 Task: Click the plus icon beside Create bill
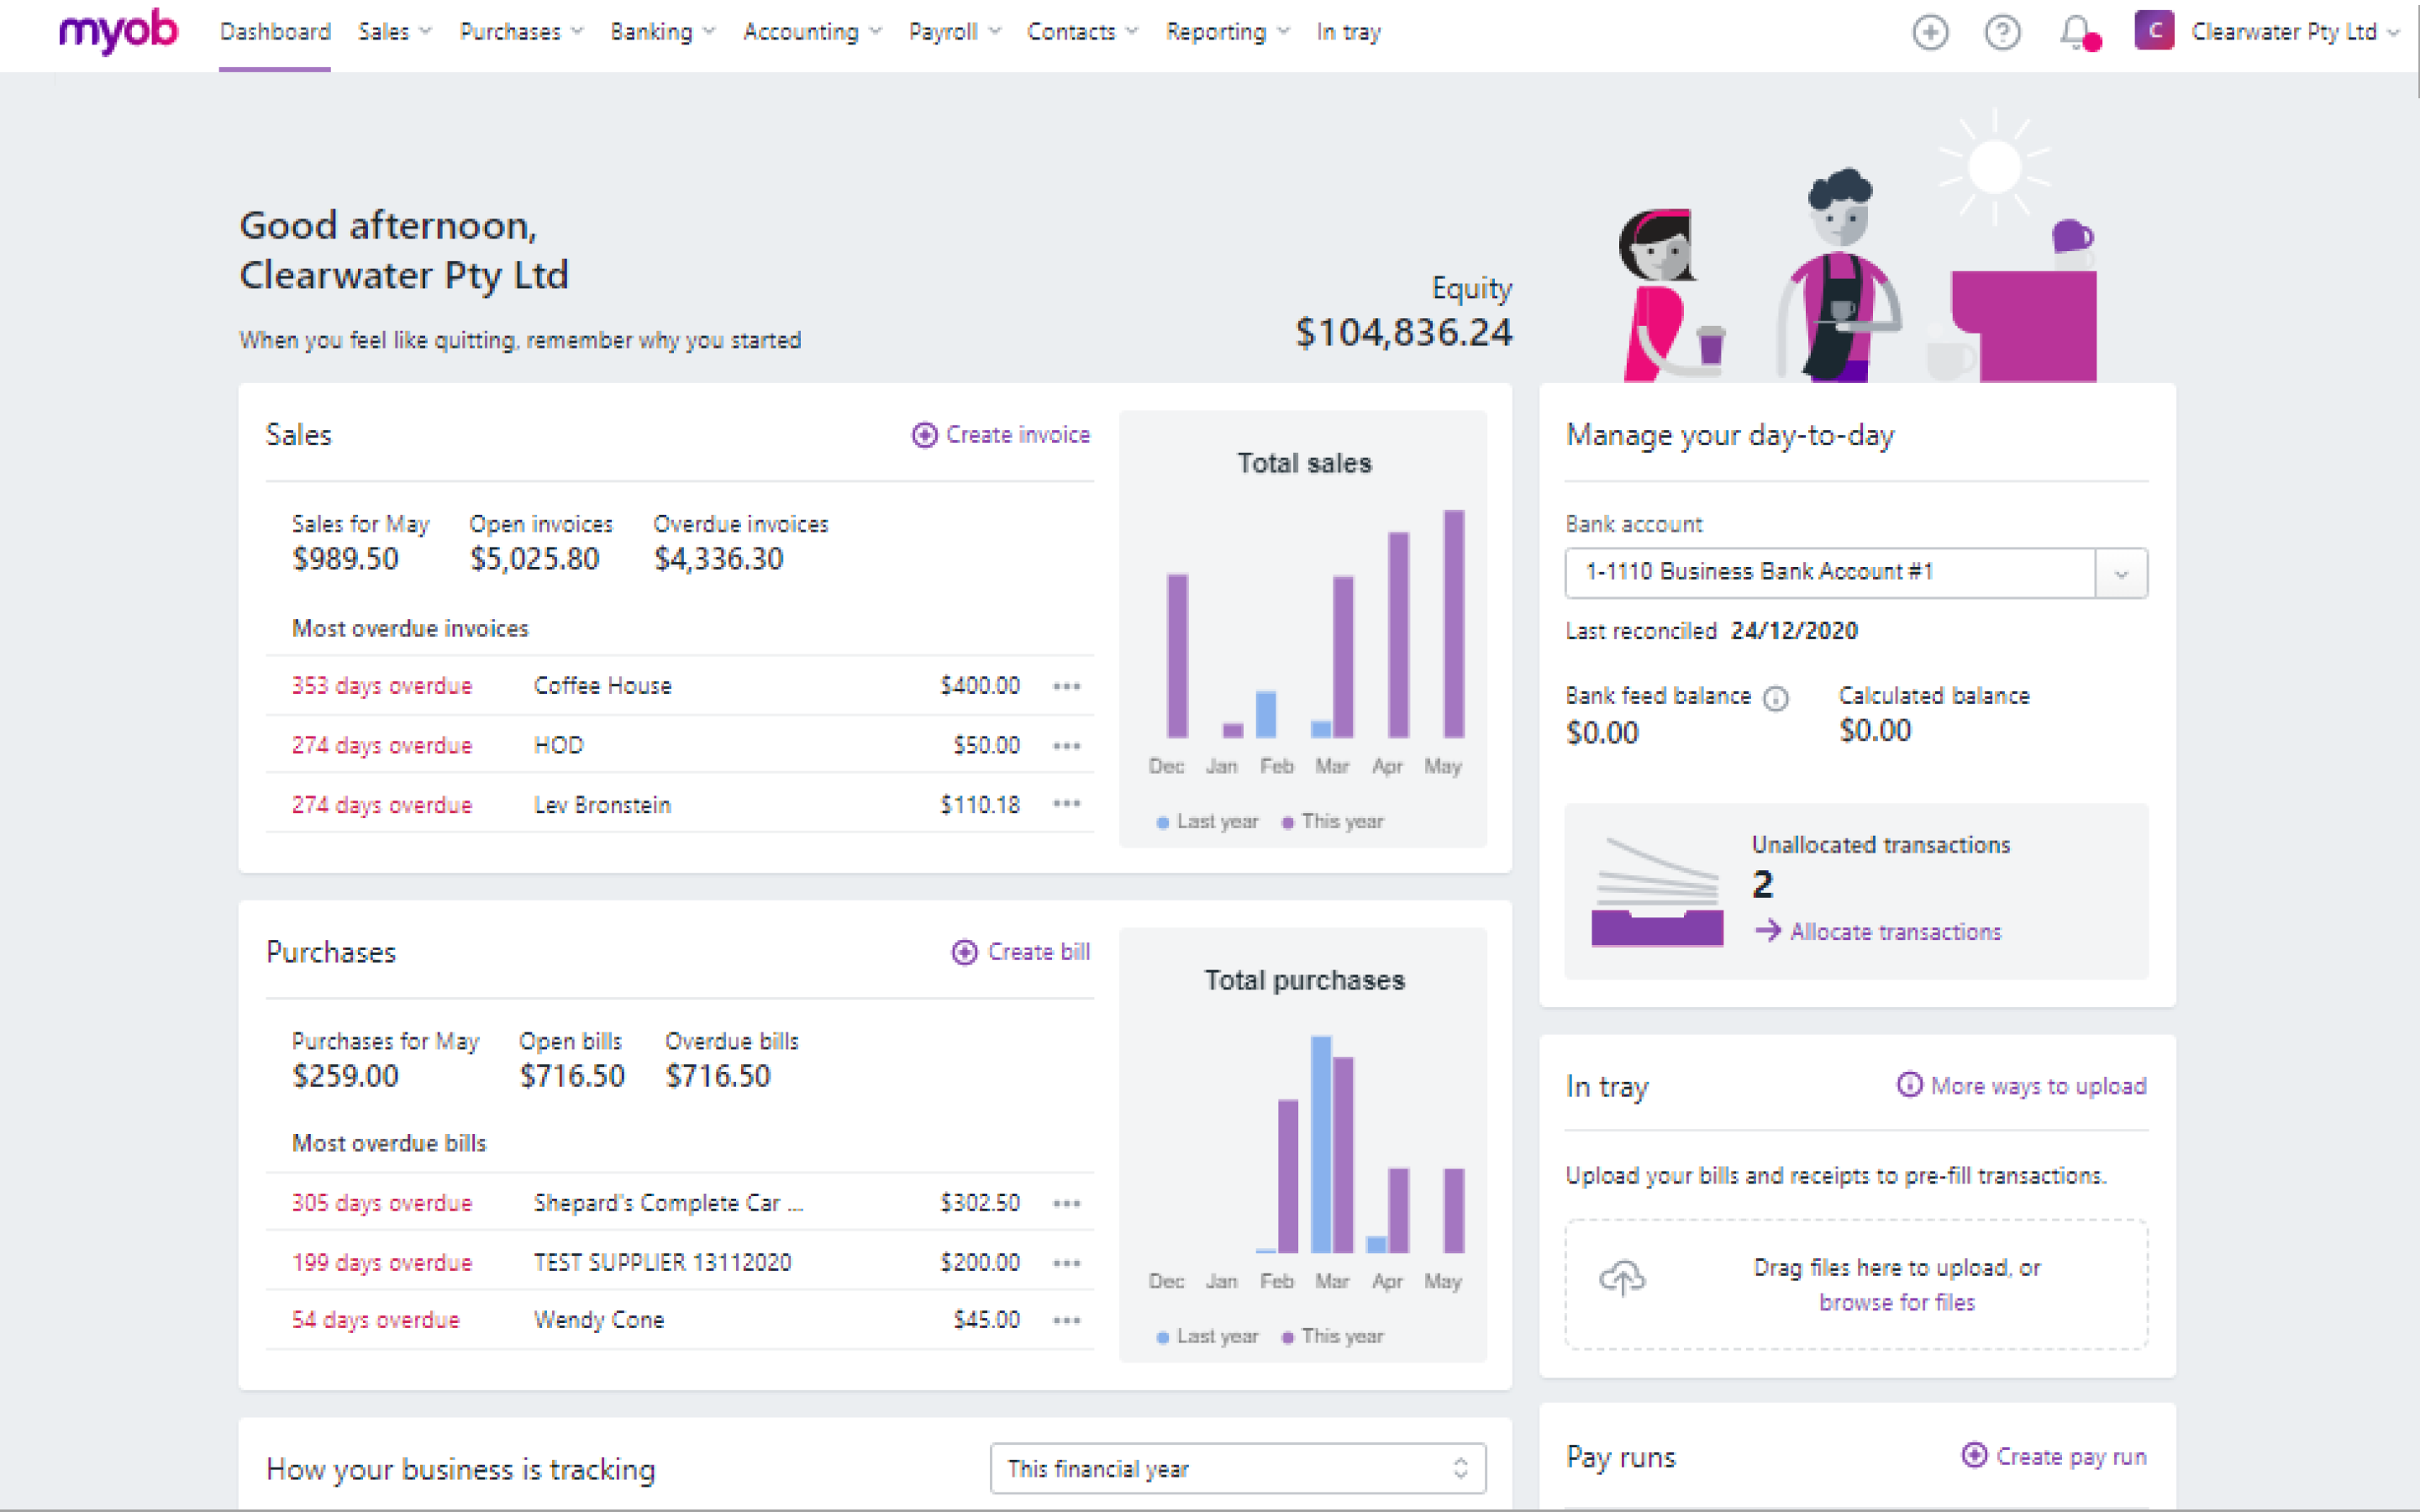click(964, 952)
